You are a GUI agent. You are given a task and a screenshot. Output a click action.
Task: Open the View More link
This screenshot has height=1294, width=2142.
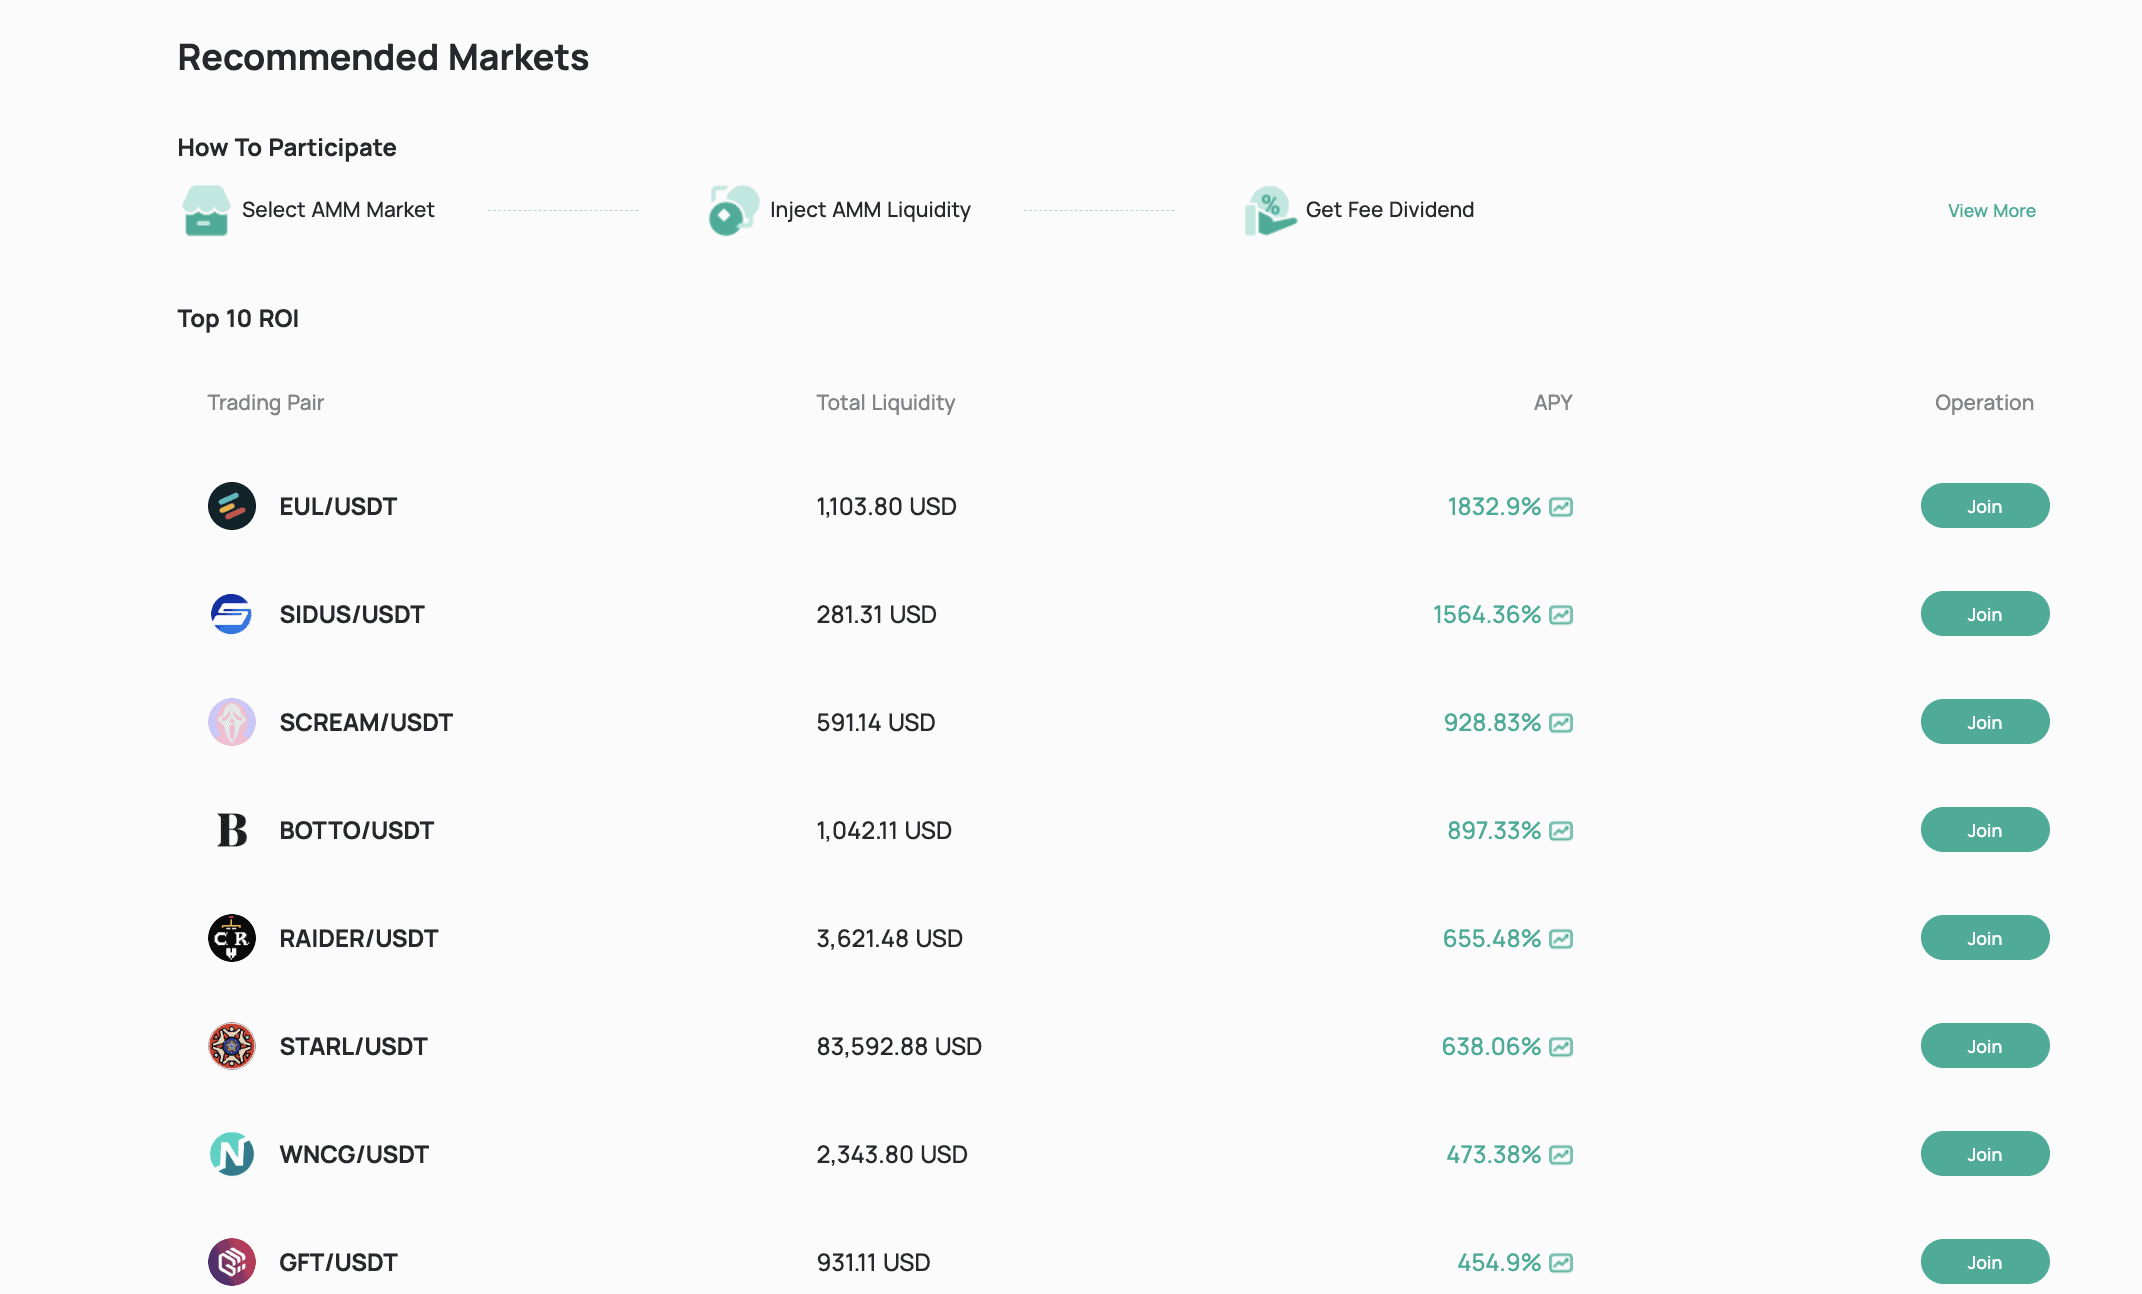pyautogui.click(x=1991, y=211)
